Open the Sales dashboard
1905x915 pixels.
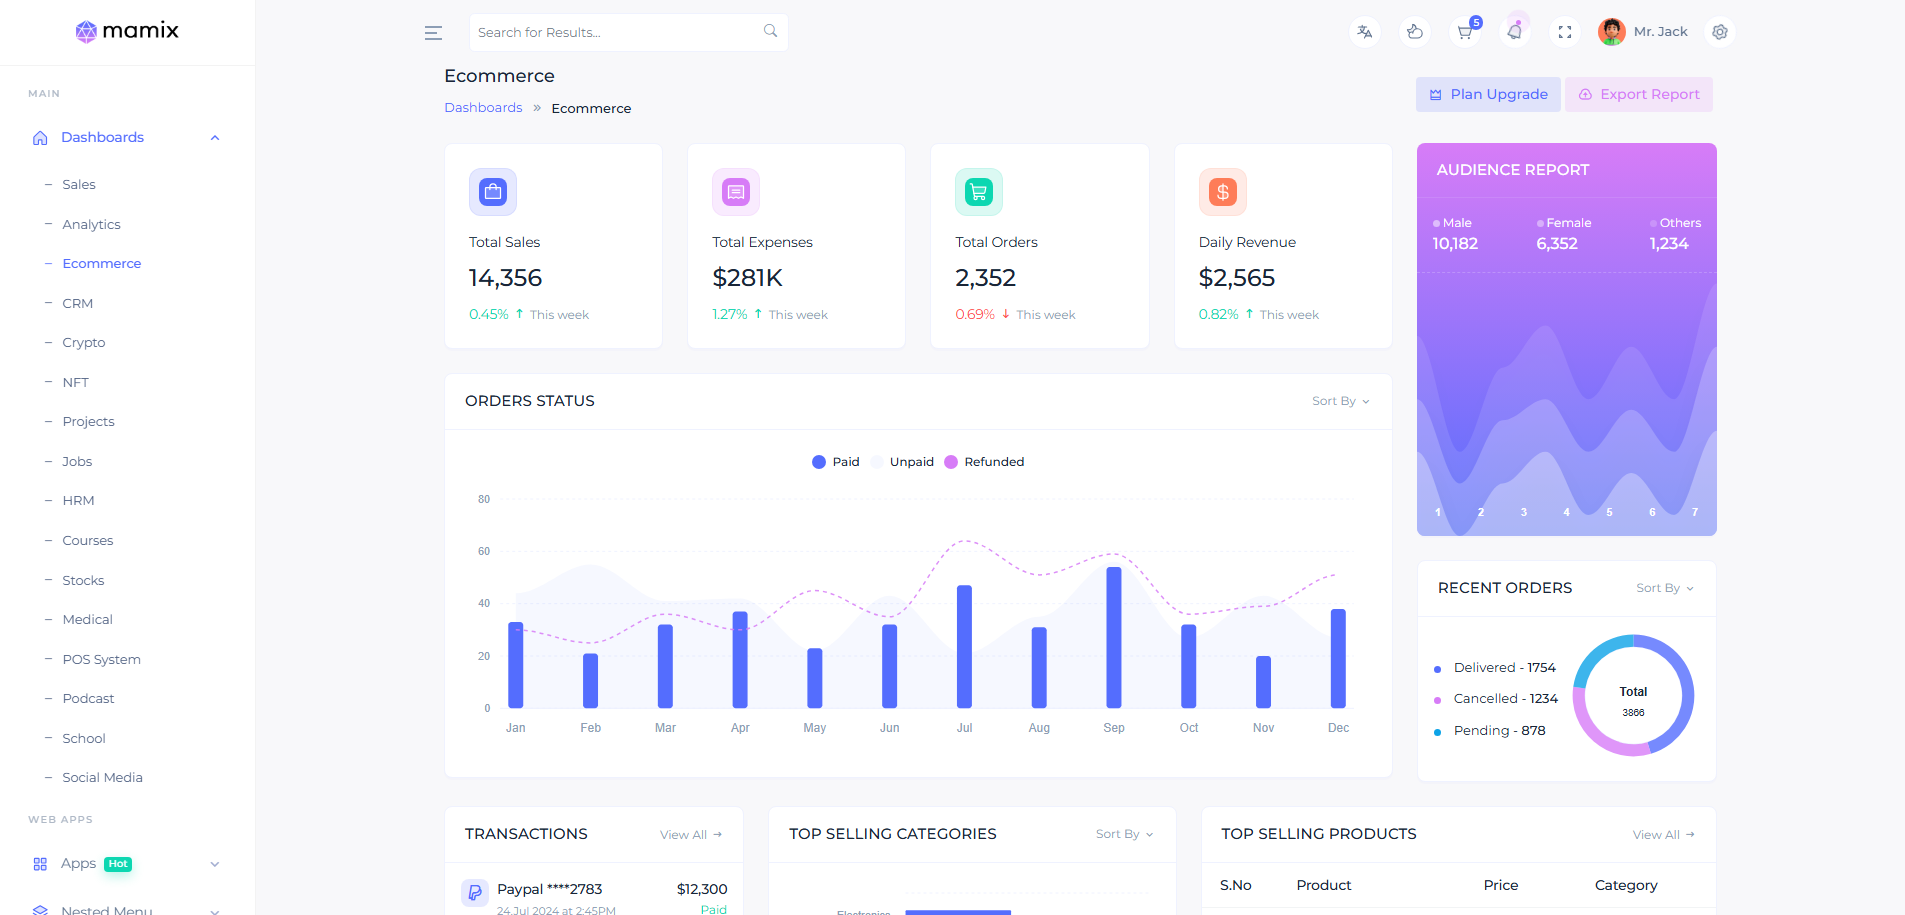point(79,185)
